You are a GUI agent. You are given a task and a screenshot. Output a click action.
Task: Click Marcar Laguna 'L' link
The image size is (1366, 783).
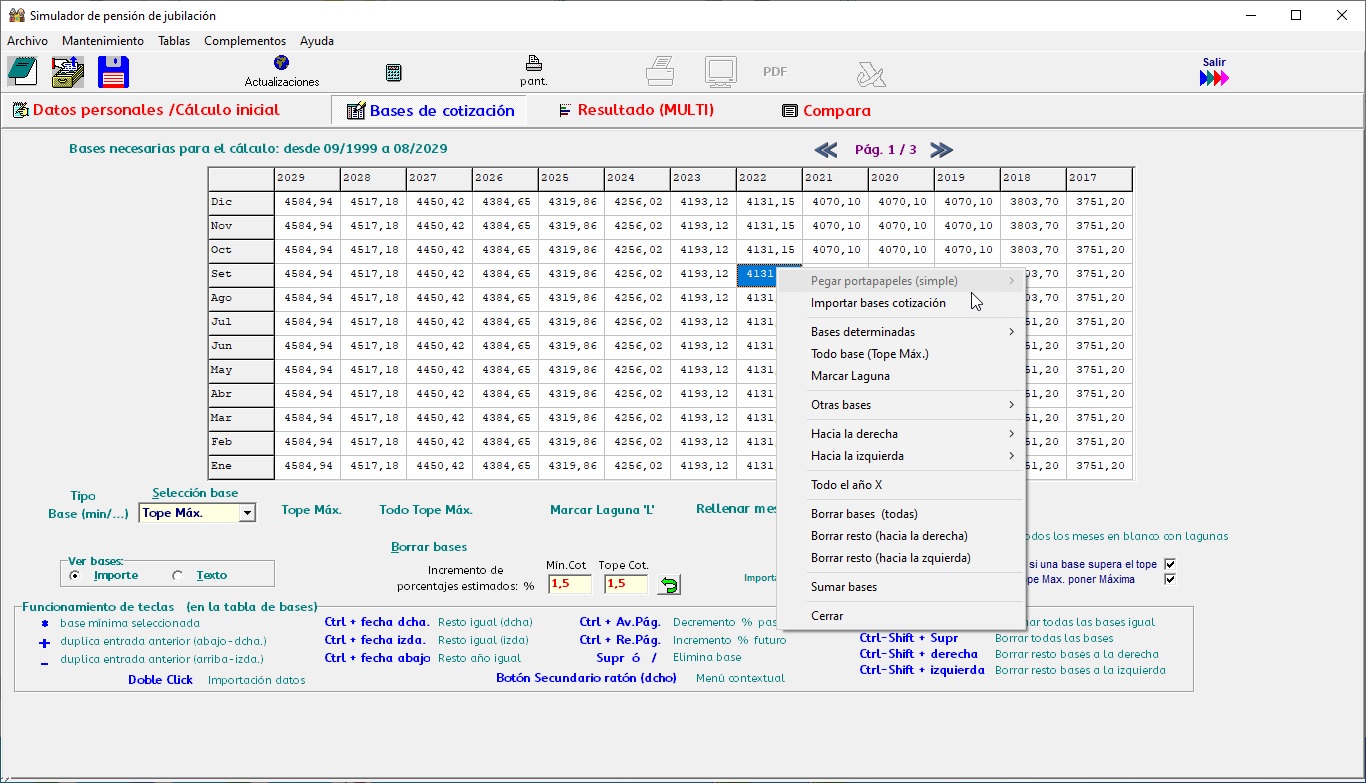602,510
